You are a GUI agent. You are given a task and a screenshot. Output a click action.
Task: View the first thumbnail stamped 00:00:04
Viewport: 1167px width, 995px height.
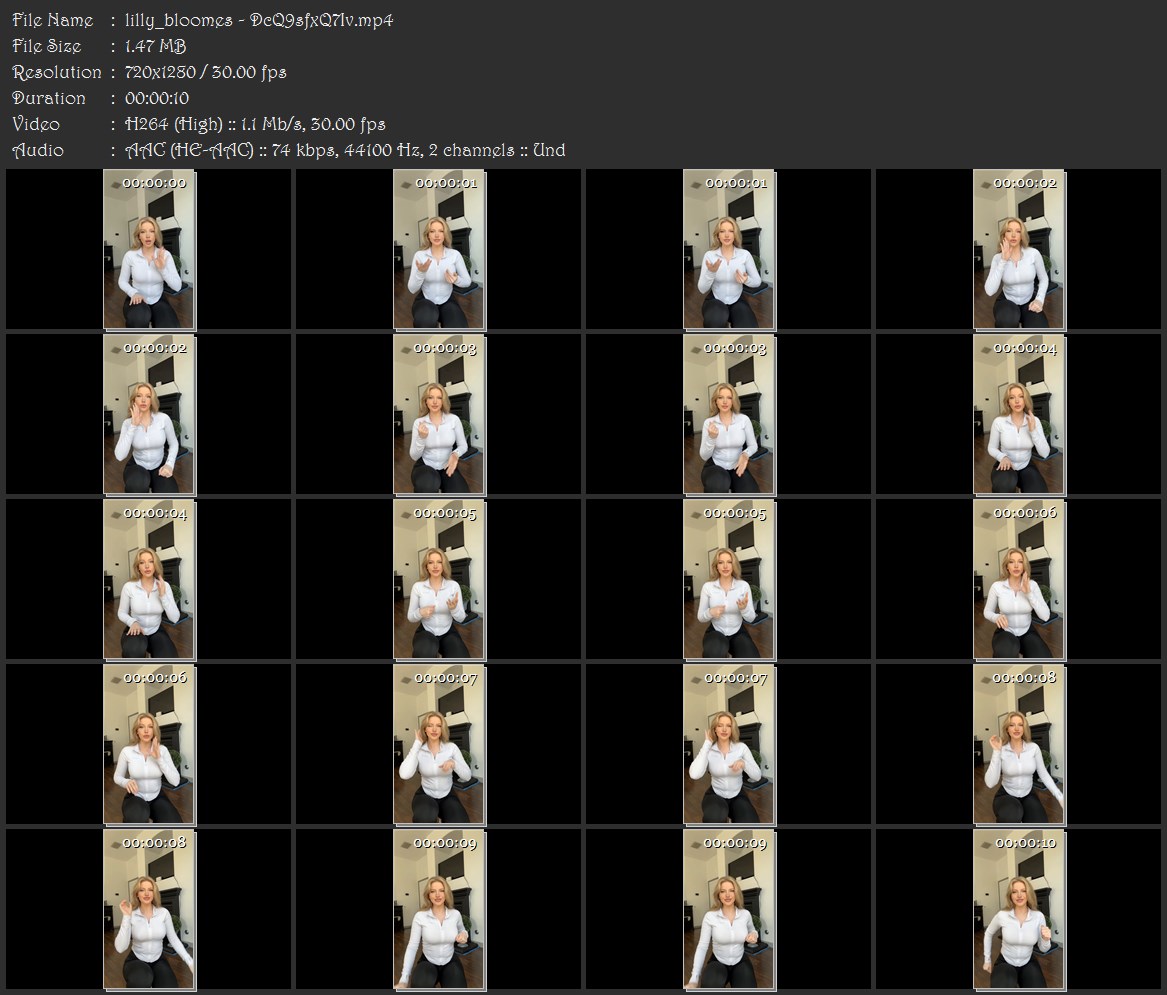(x=1019, y=415)
